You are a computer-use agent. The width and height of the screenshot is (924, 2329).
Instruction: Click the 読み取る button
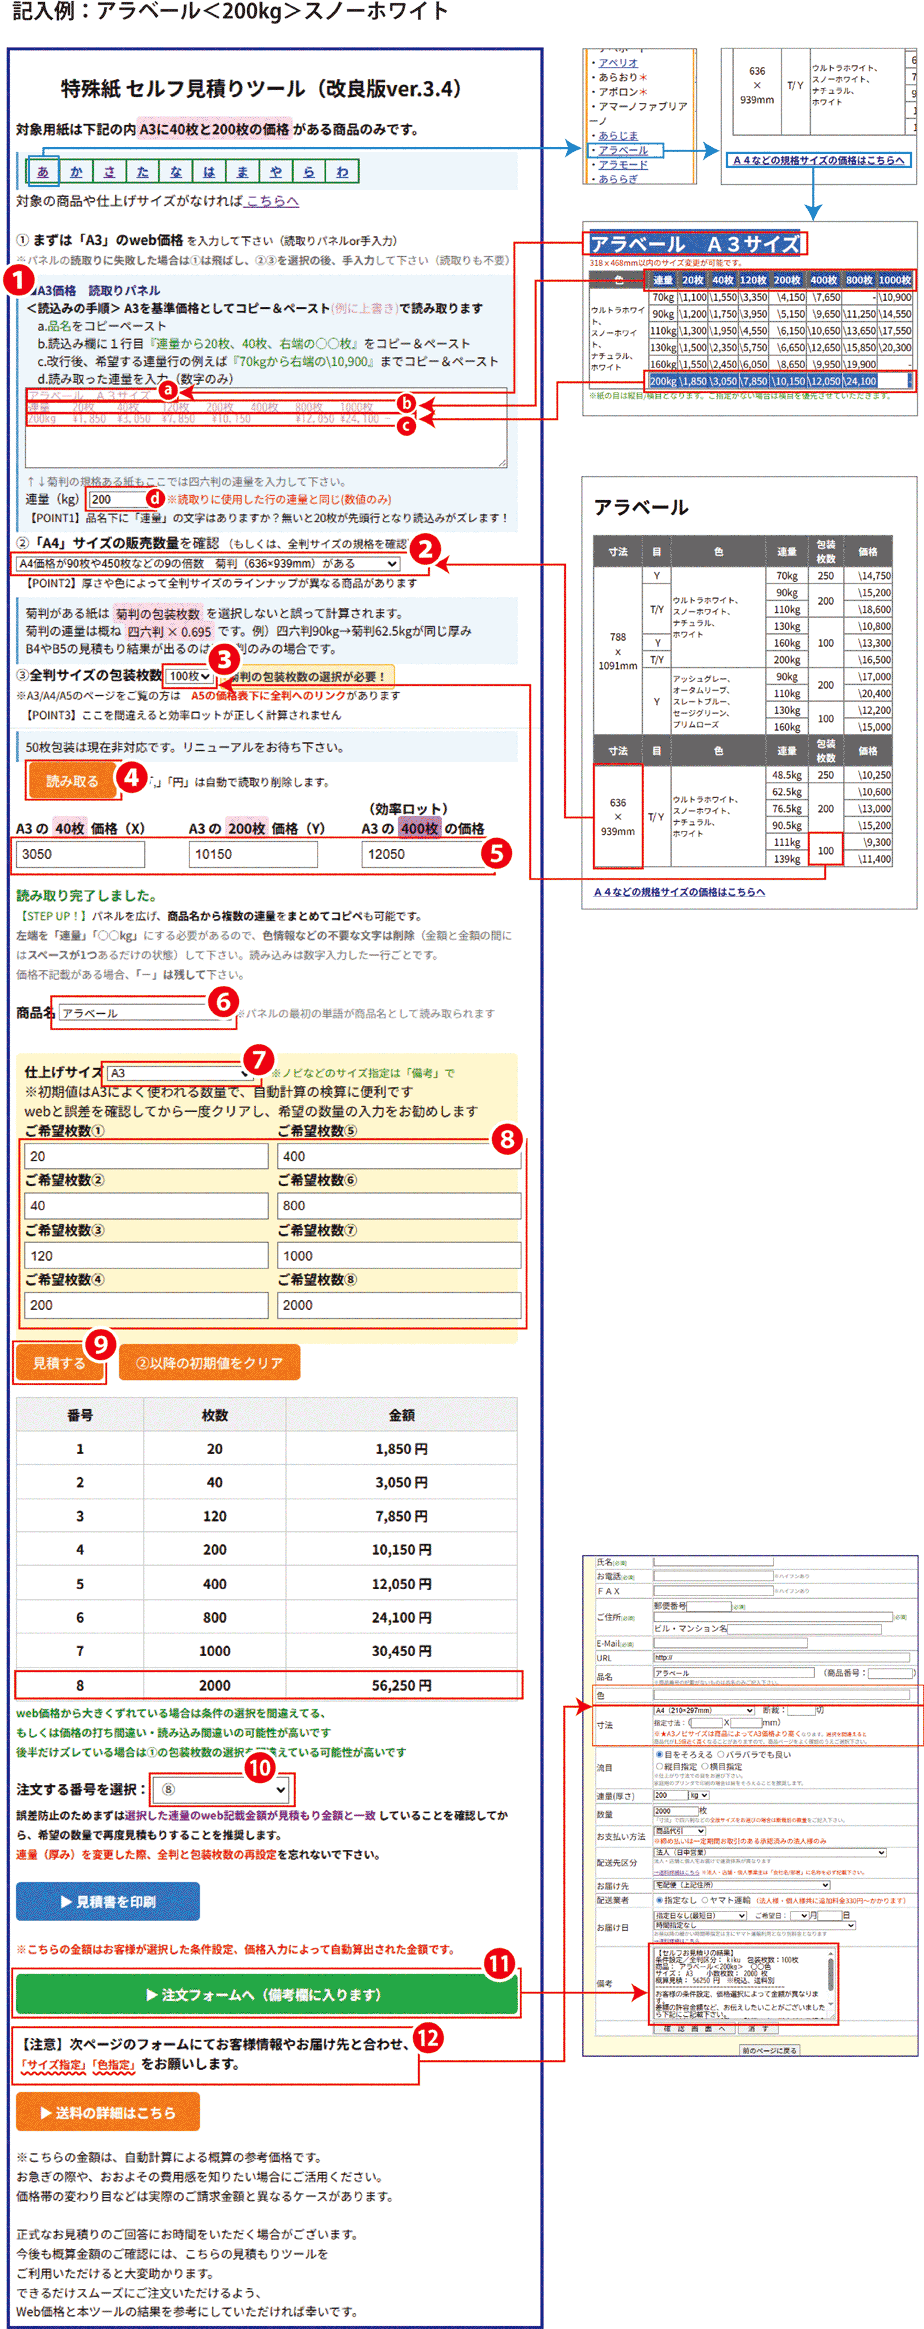pyautogui.click(x=72, y=781)
